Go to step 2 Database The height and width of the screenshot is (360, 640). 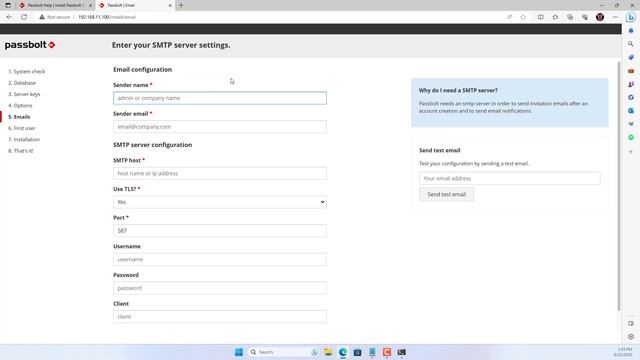22,83
